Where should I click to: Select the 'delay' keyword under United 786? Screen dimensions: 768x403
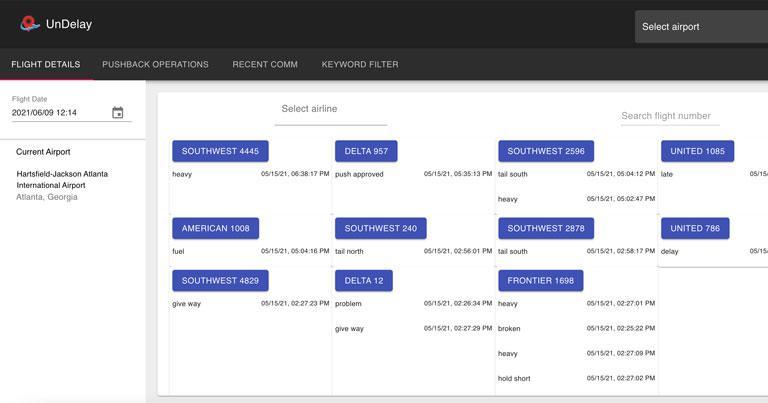pos(670,252)
